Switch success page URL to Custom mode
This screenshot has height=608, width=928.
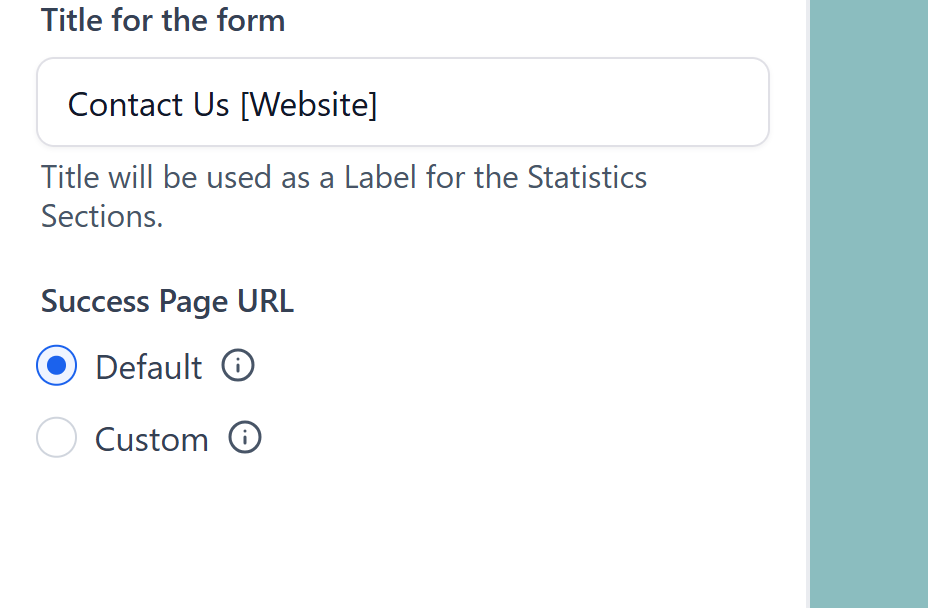pyautogui.click(x=56, y=437)
